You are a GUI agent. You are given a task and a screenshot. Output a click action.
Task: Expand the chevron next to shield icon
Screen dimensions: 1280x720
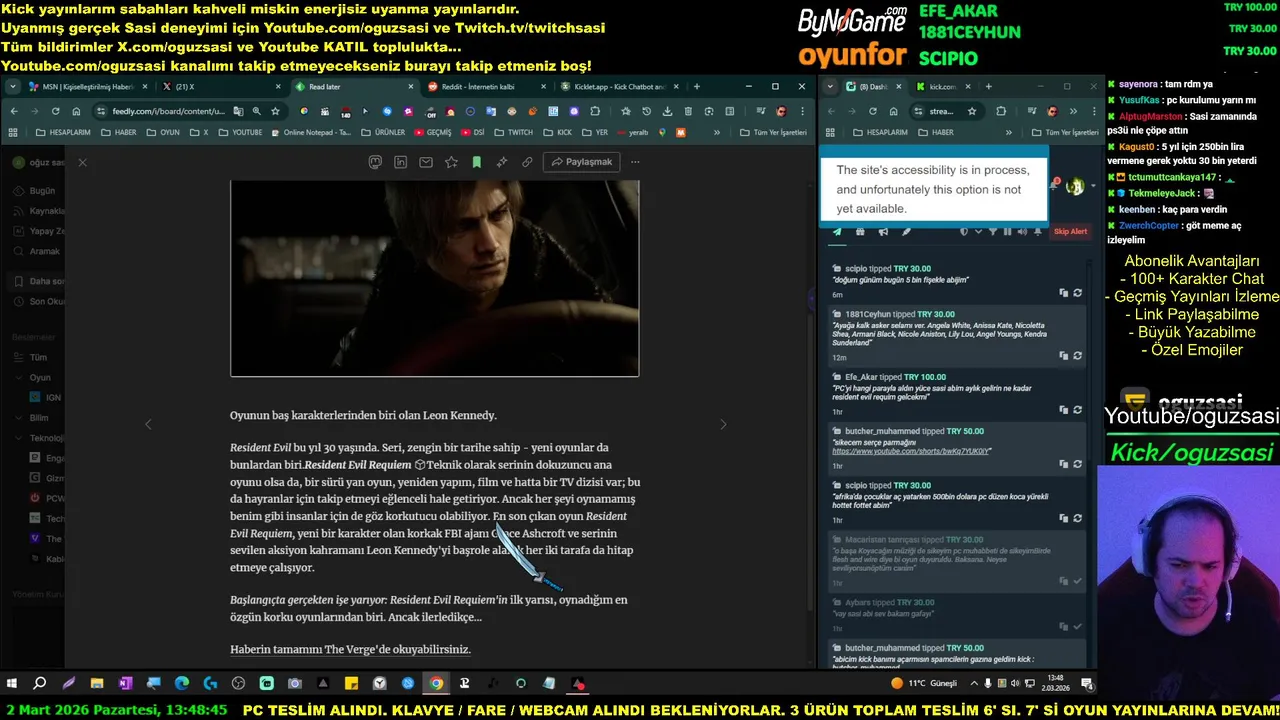(x=978, y=232)
